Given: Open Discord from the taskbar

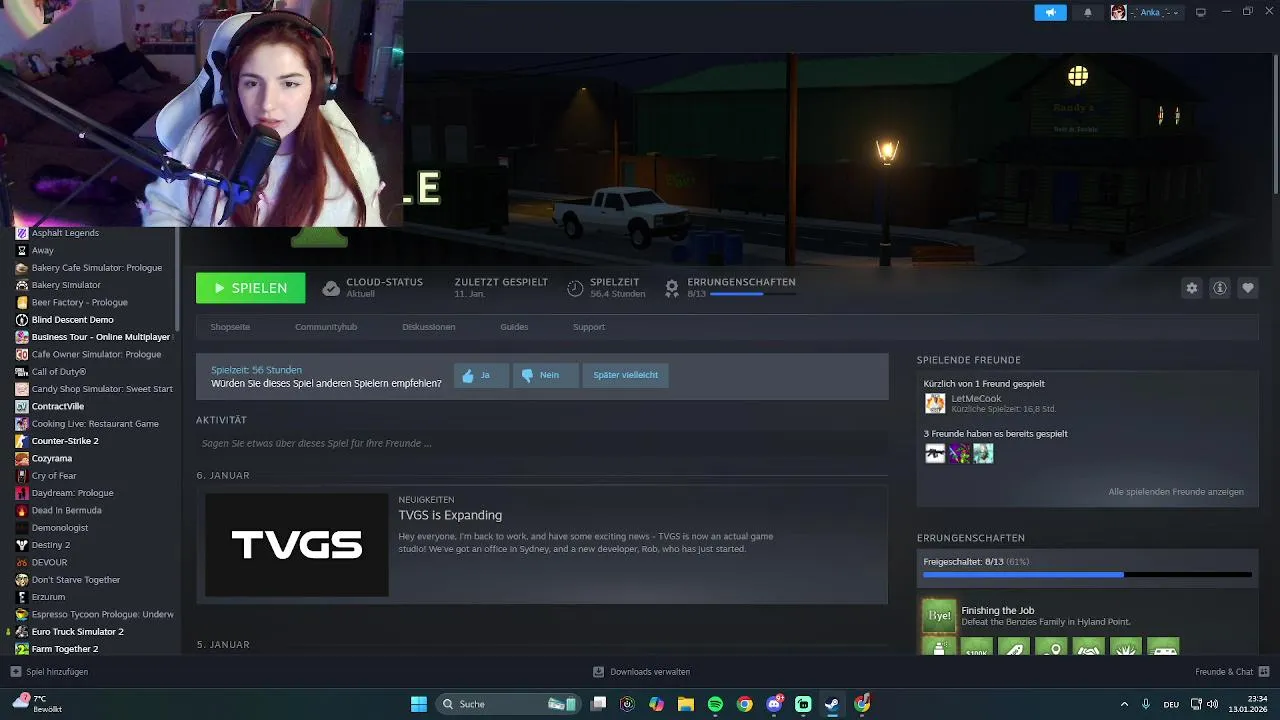Looking at the screenshot, I should [774, 704].
